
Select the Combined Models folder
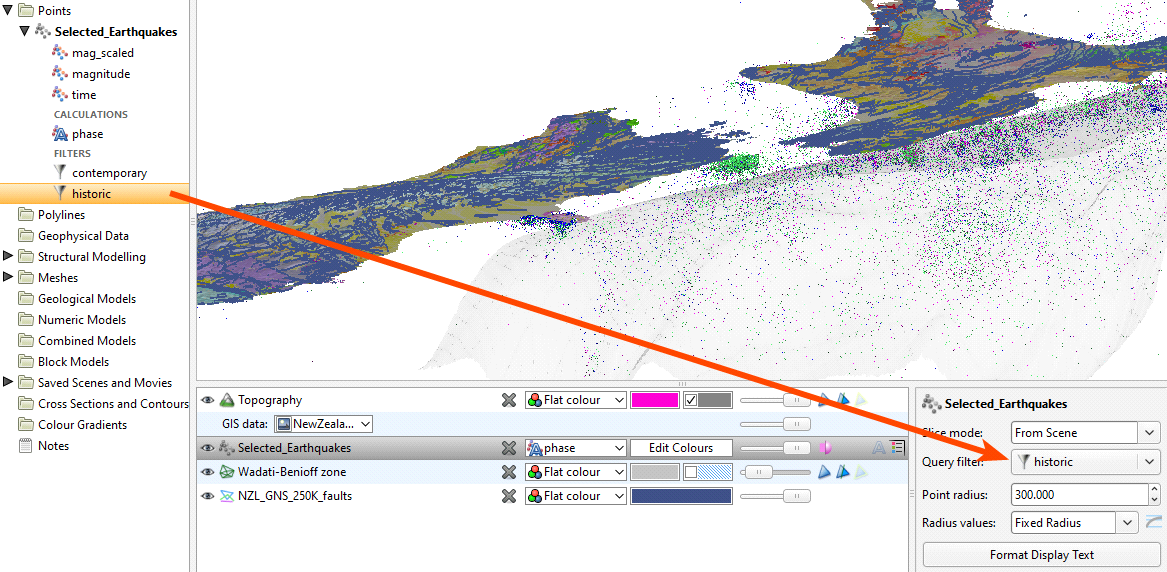(x=87, y=341)
